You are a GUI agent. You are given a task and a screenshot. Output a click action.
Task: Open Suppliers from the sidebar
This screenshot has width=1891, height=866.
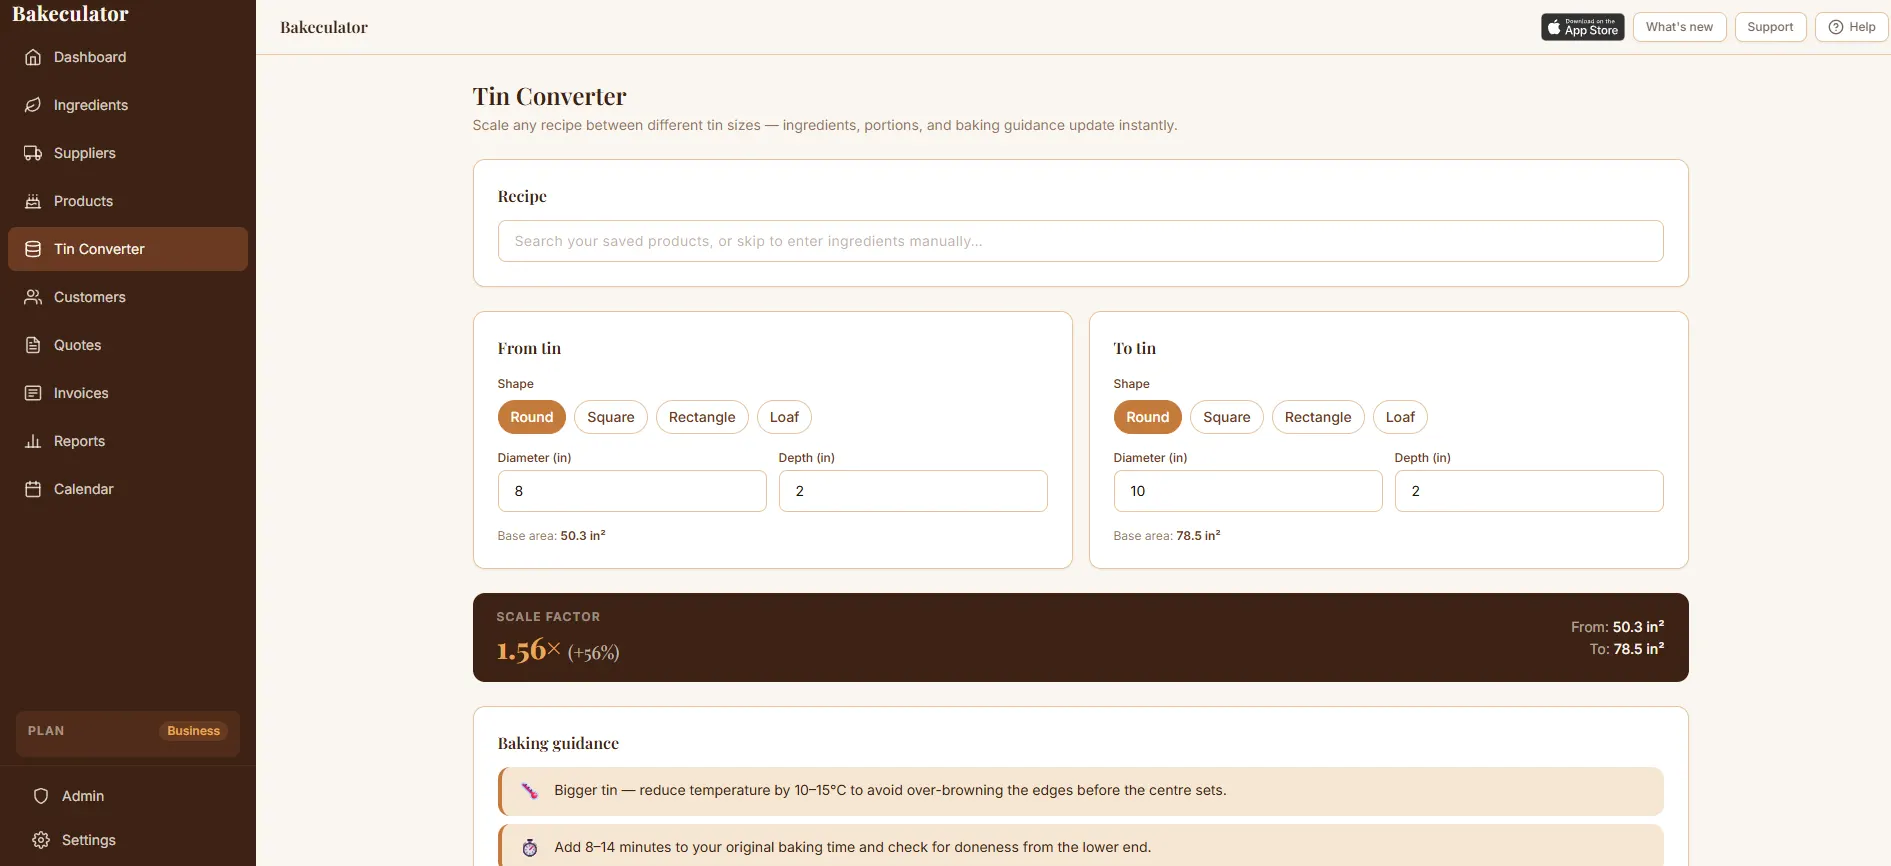[128, 153]
